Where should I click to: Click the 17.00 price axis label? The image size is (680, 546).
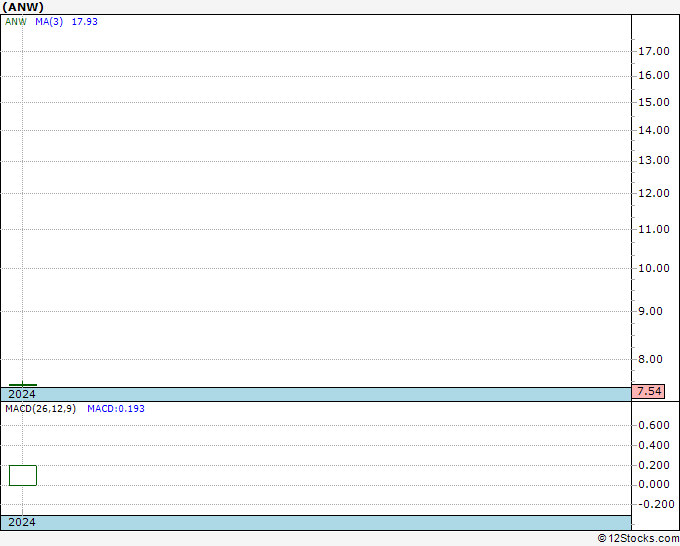(654, 51)
